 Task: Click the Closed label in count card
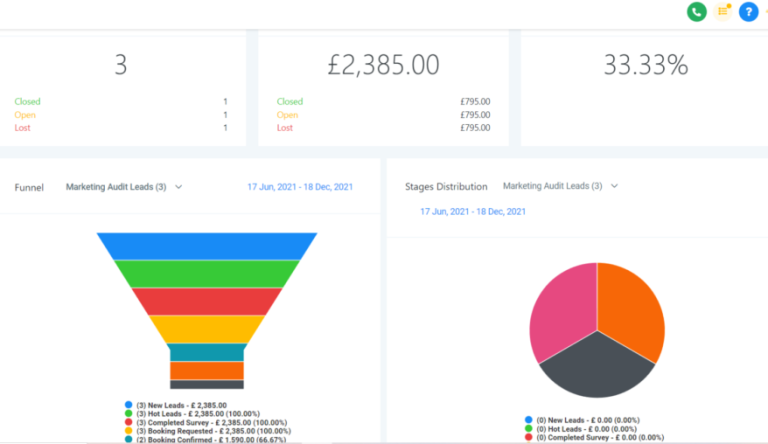pyautogui.click(x=27, y=101)
